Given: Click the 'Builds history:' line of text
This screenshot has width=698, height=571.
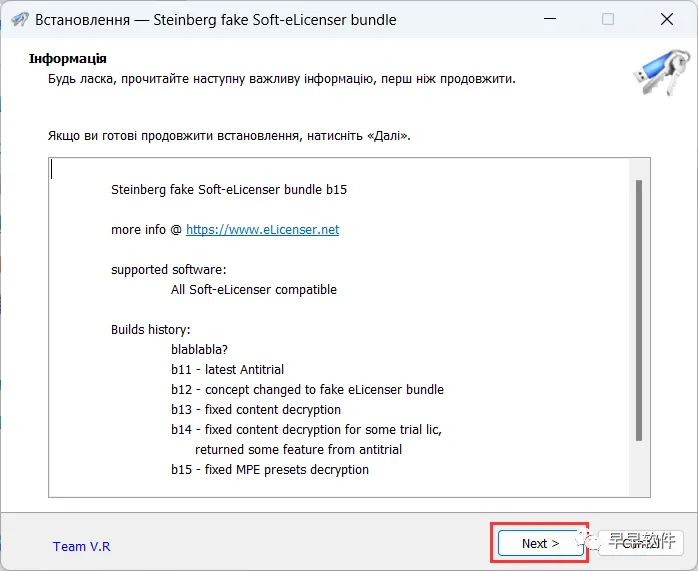Looking at the screenshot, I should [x=150, y=330].
